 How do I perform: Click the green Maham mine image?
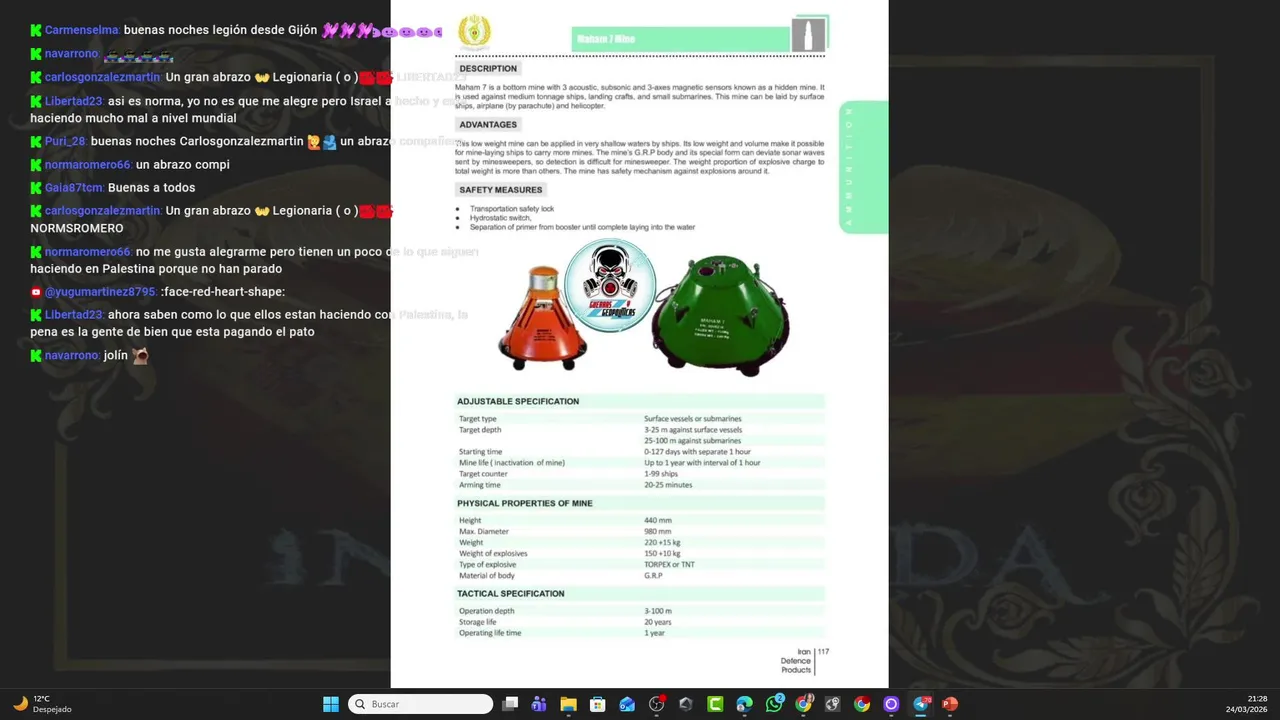[x=719, y=314]
